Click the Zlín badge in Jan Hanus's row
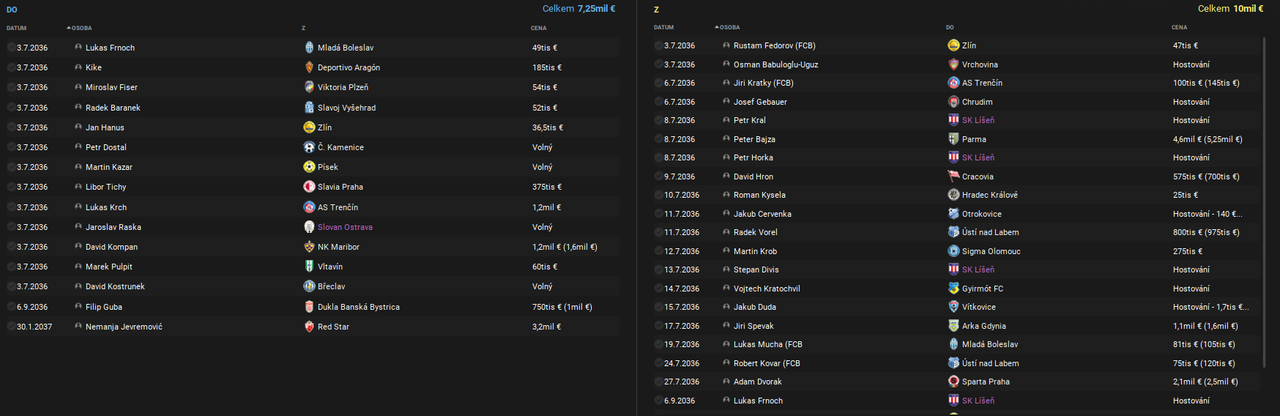This screenshot has height=416, width=1280. tap(309, 127)
